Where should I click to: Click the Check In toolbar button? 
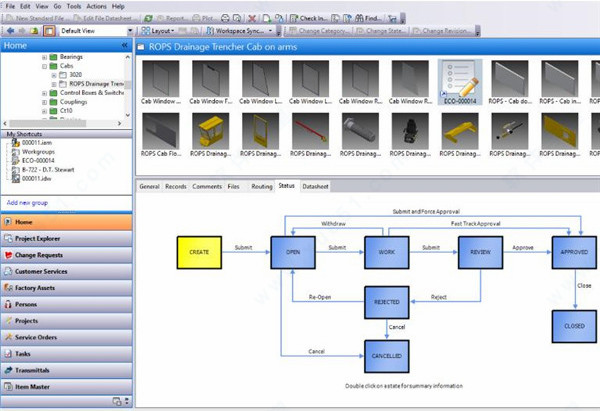coord(308,18)
